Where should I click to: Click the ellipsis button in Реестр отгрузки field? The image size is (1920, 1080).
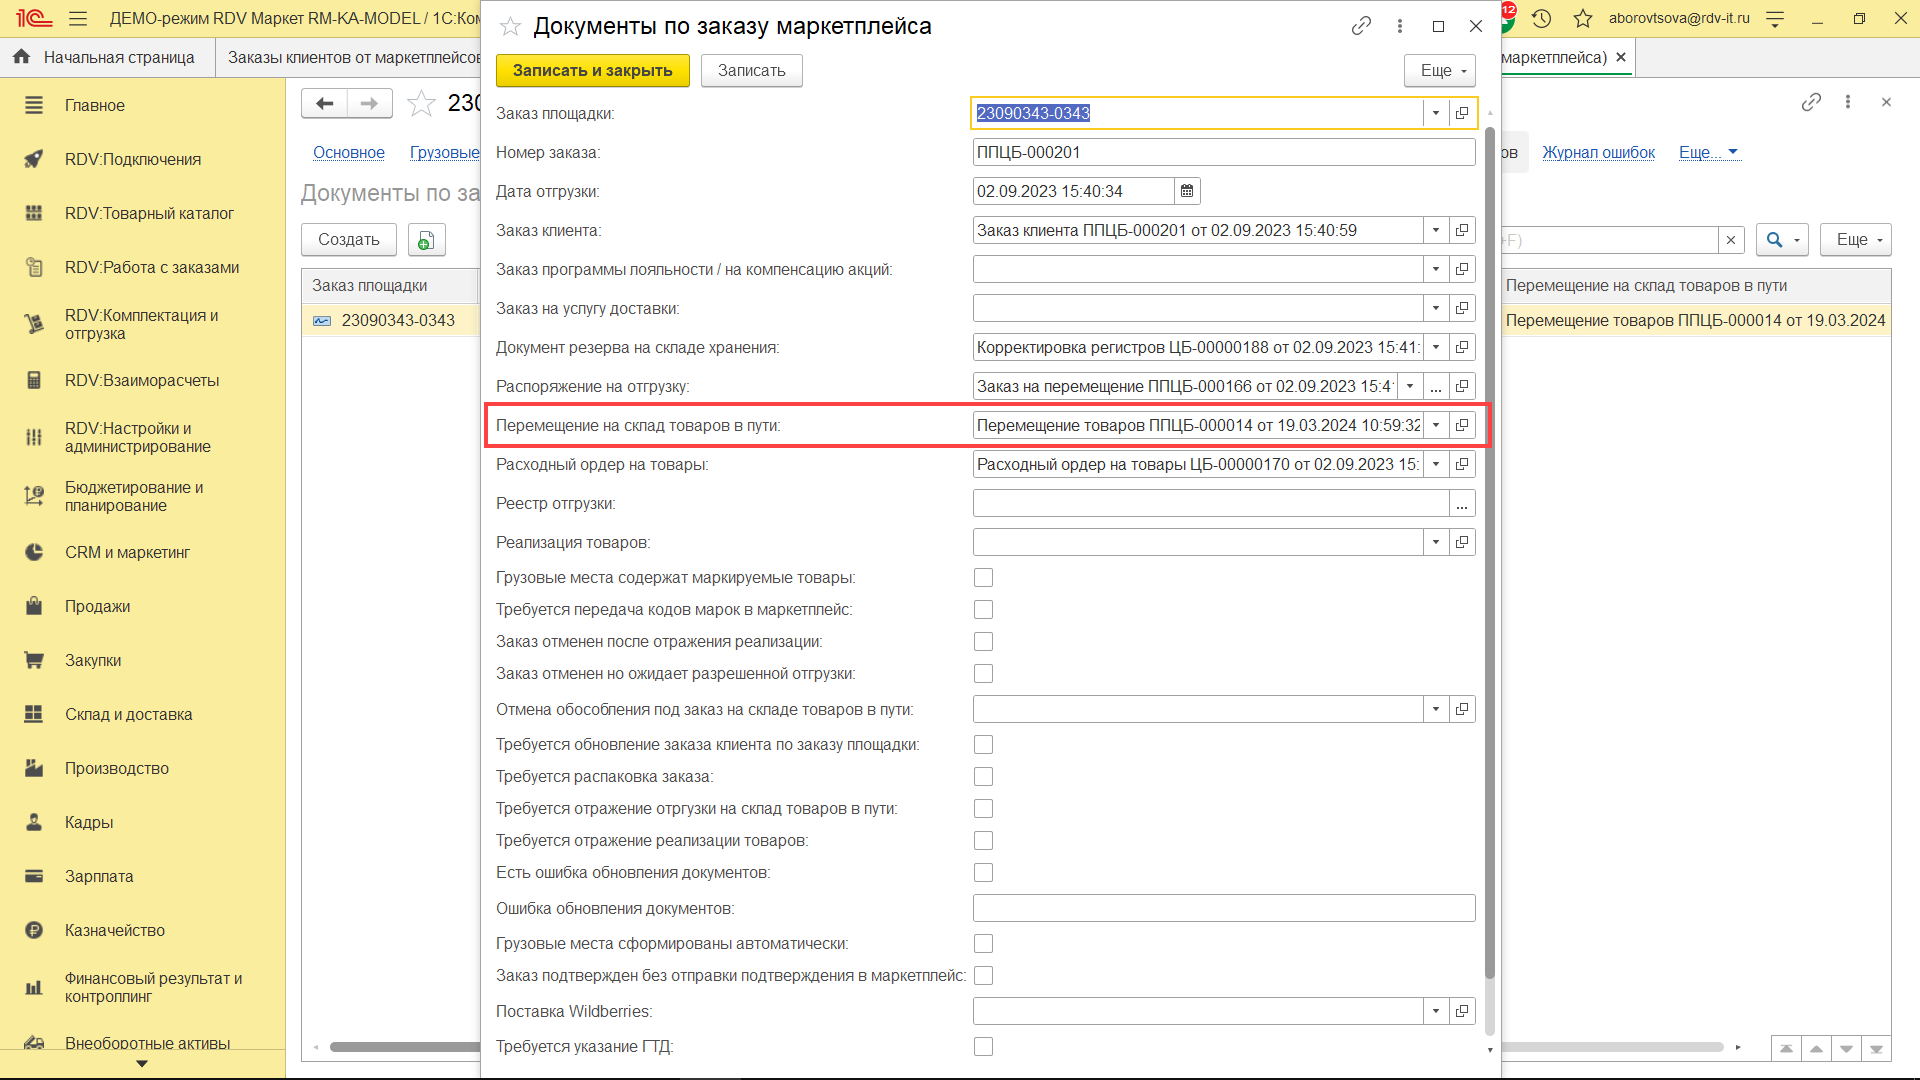tap(1462, 504)
